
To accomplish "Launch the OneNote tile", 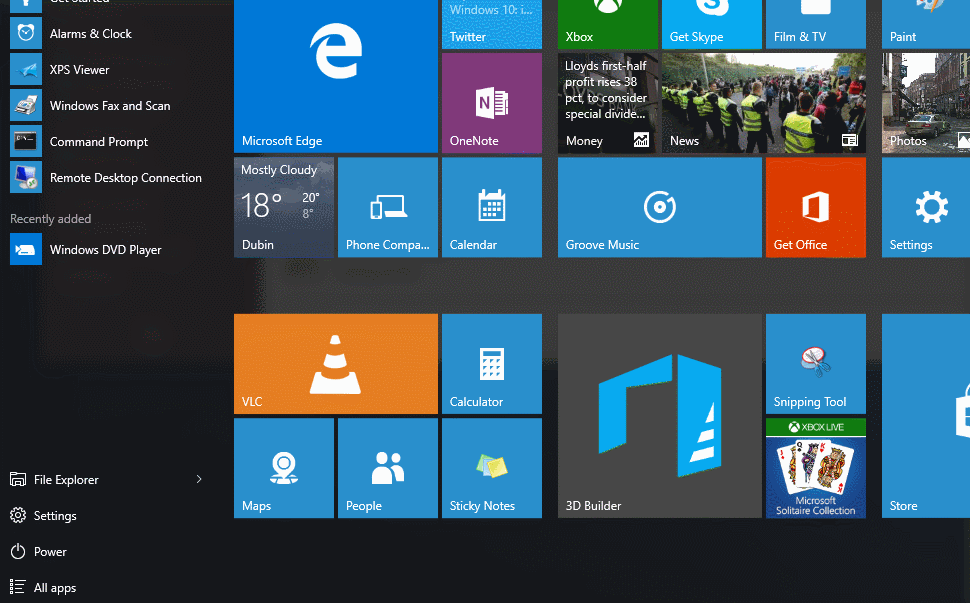I will pyautogui.click(x=491, y=103).
